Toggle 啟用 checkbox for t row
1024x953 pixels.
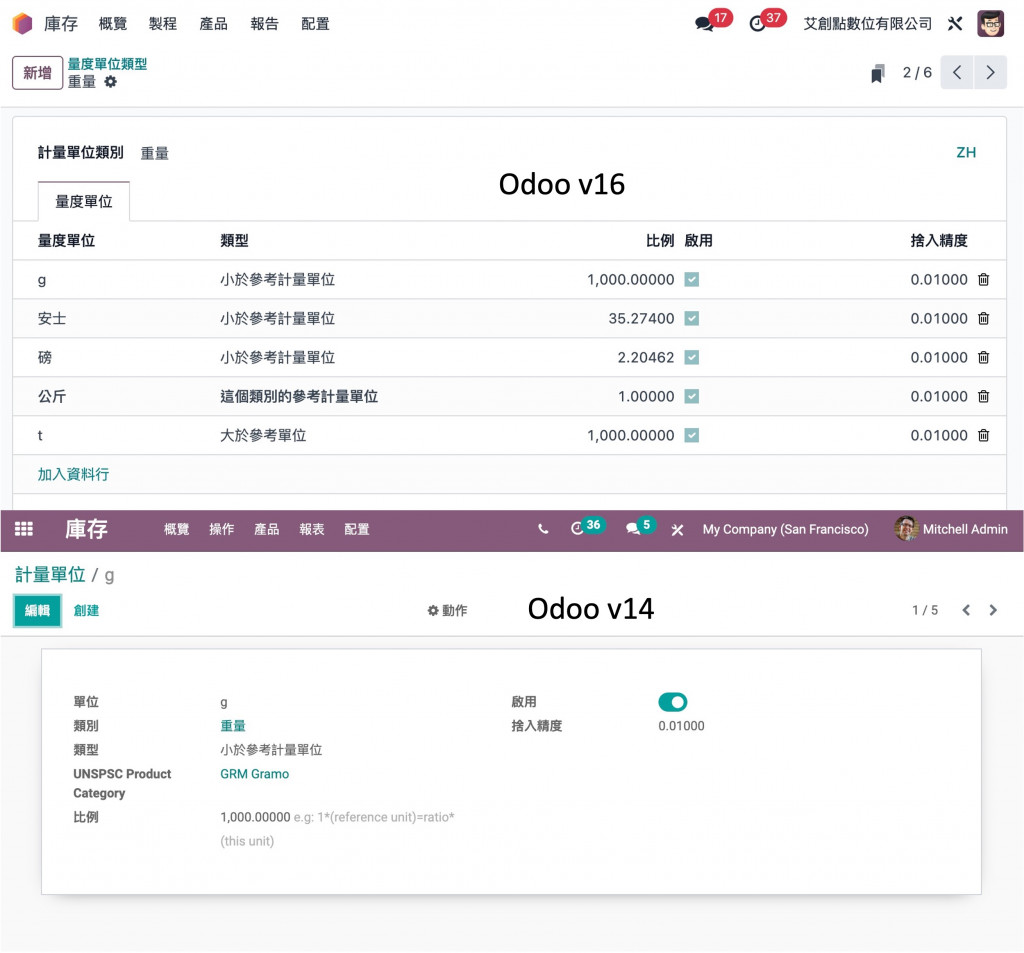pos(692,435)
